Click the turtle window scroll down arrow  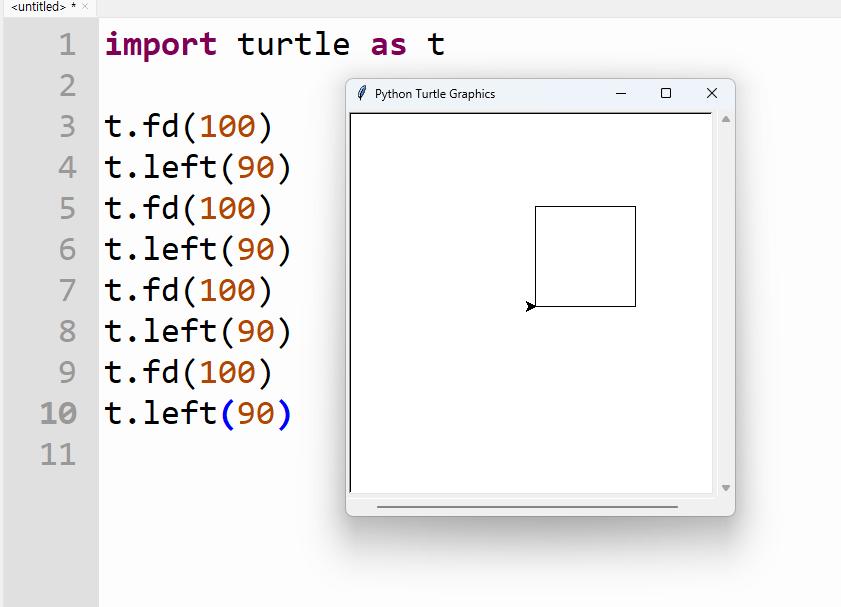[x=726, y=488]
